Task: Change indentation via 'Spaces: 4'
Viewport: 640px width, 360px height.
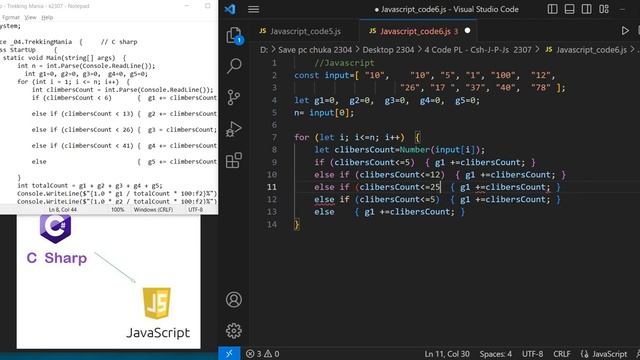Action: [x=496, y=354]
